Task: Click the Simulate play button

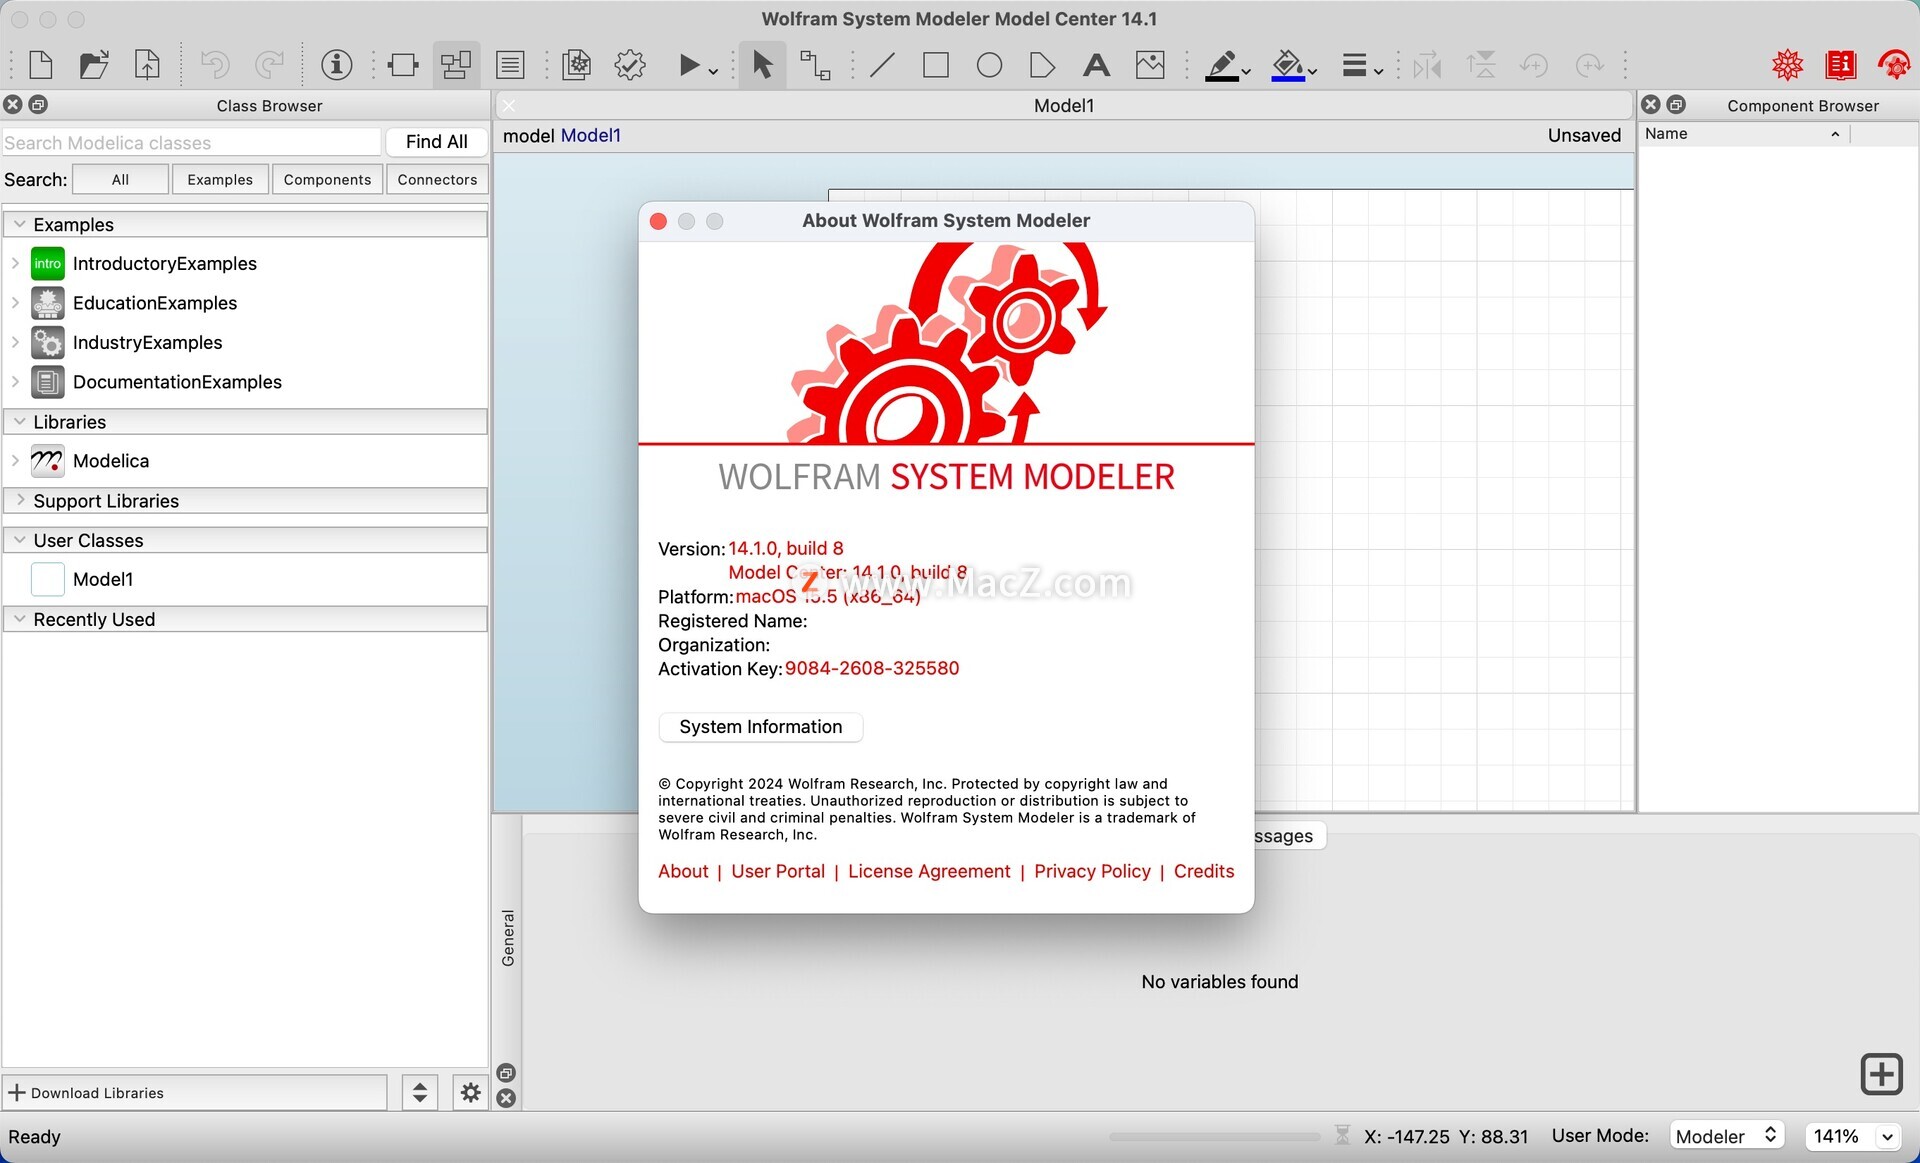Action: pyautogui.click(x=689, y=65)
